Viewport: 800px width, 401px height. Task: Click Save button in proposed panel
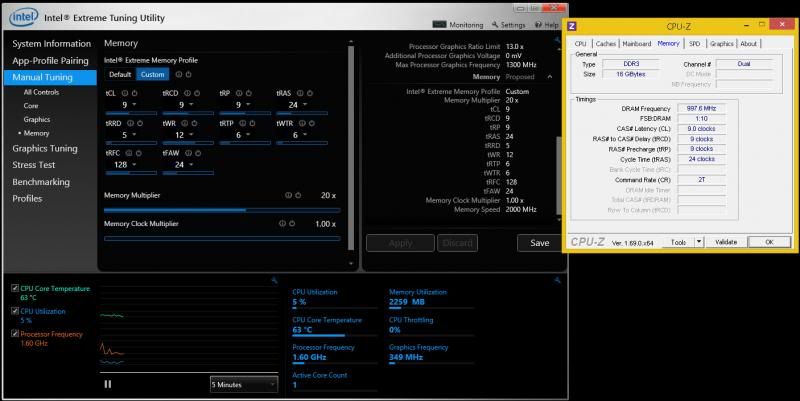click(539, 243)
